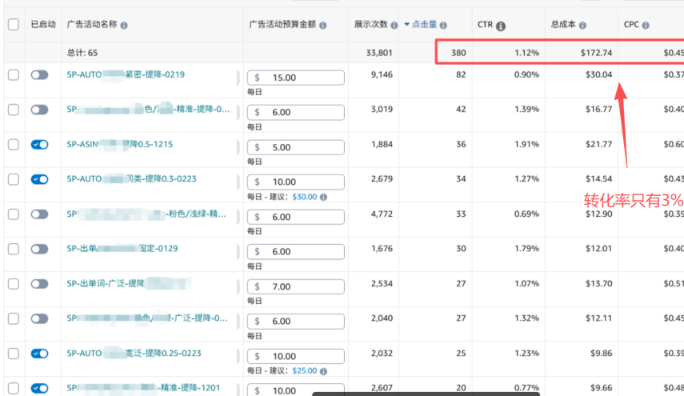The width and height of the screenshot is (684, 396).
Task: Open campaign SP-AUTO 紧密-提降-0219
Action: 126,75
